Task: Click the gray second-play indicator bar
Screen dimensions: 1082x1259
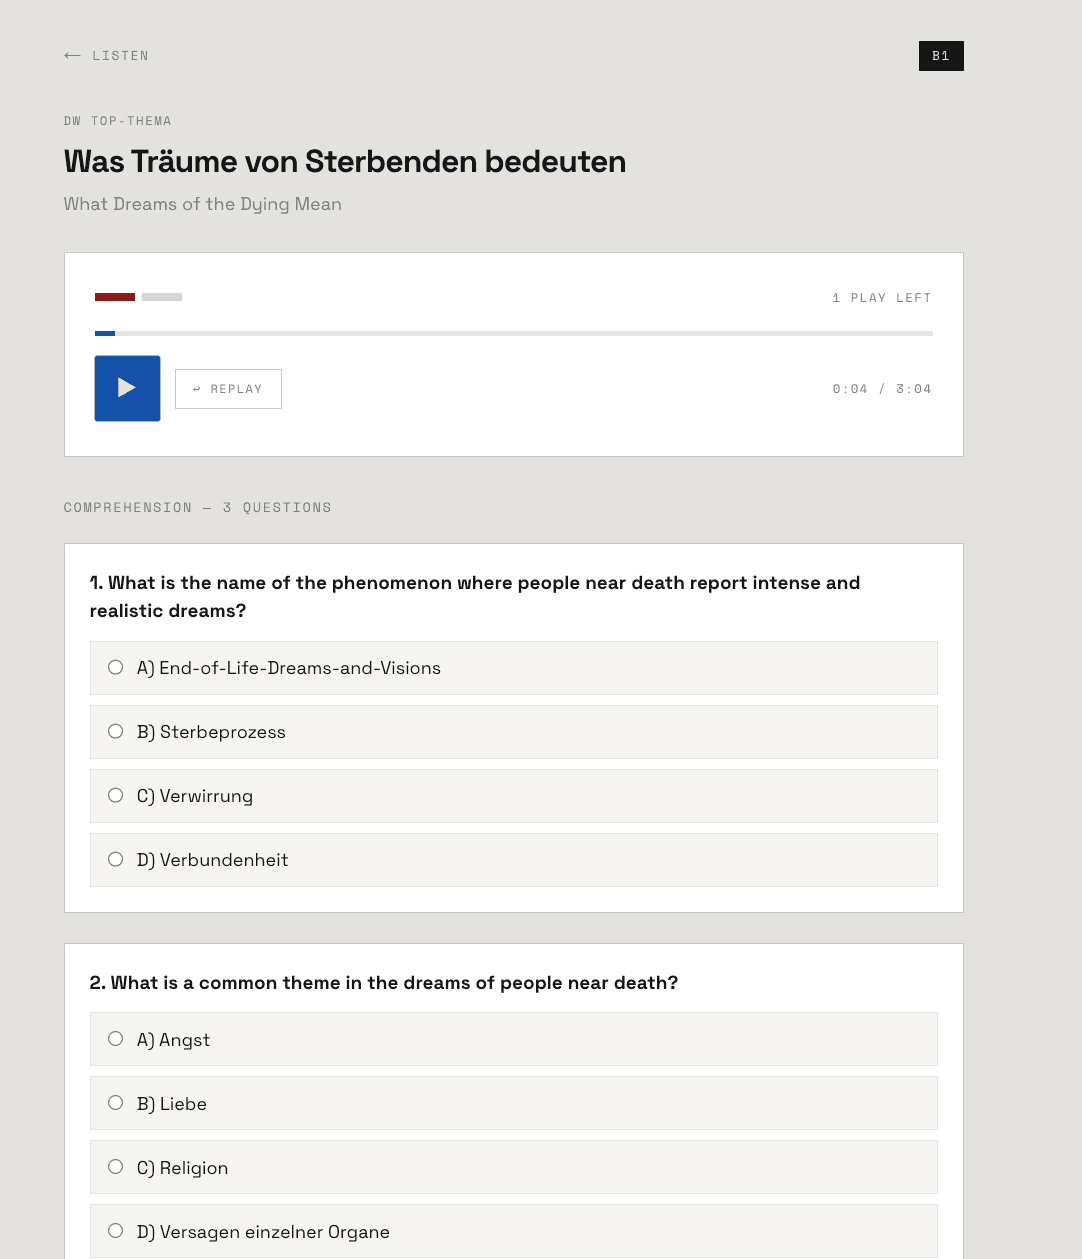Action: [162, 297]
